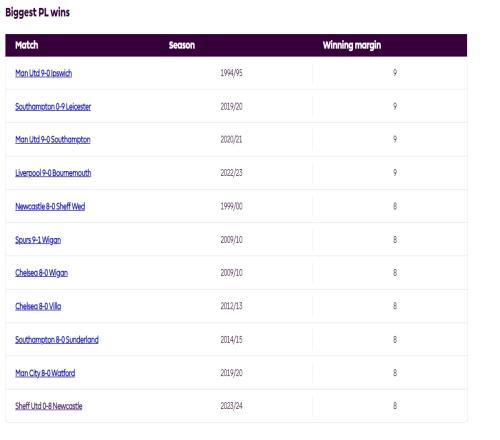Open Newcastle 8-0 Sheff Wed match link
Viewport: 500px width, 440px height.
[50, 206]
